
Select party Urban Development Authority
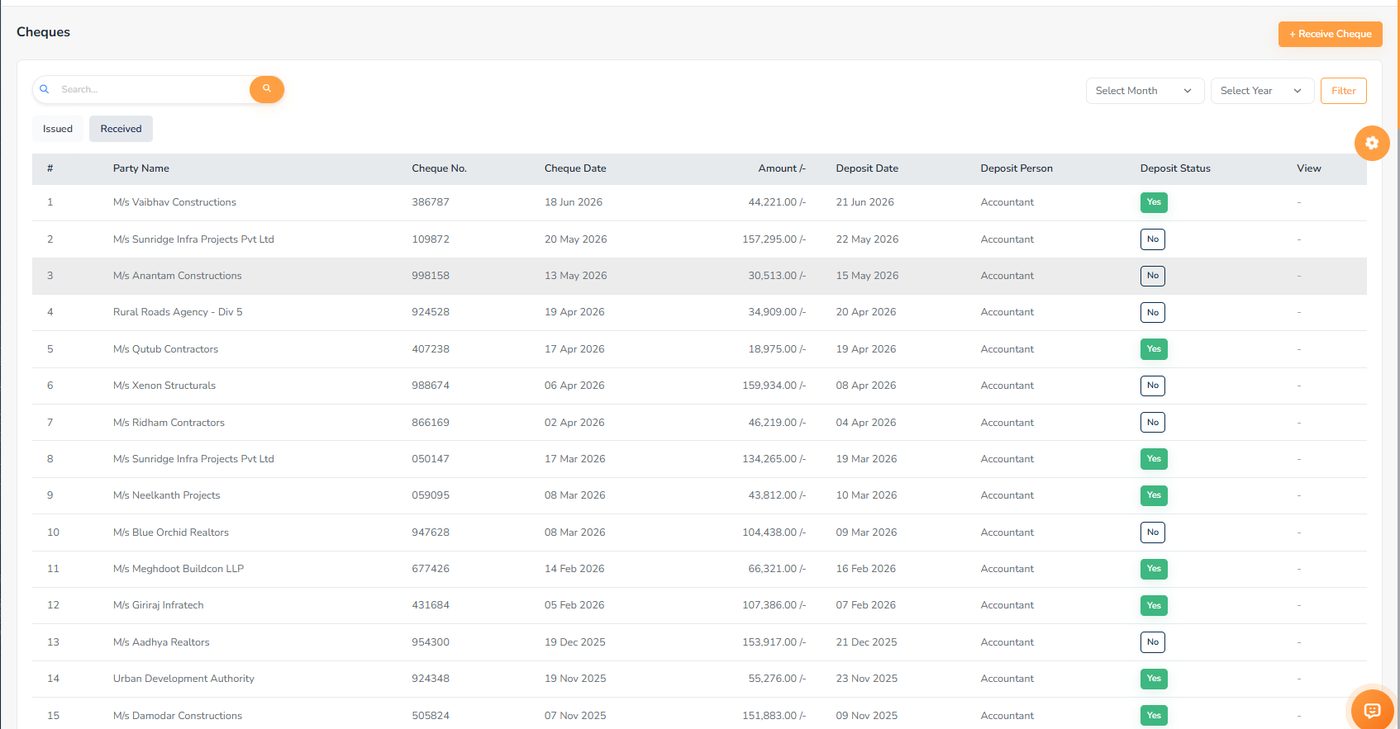[x=184, y=678]
